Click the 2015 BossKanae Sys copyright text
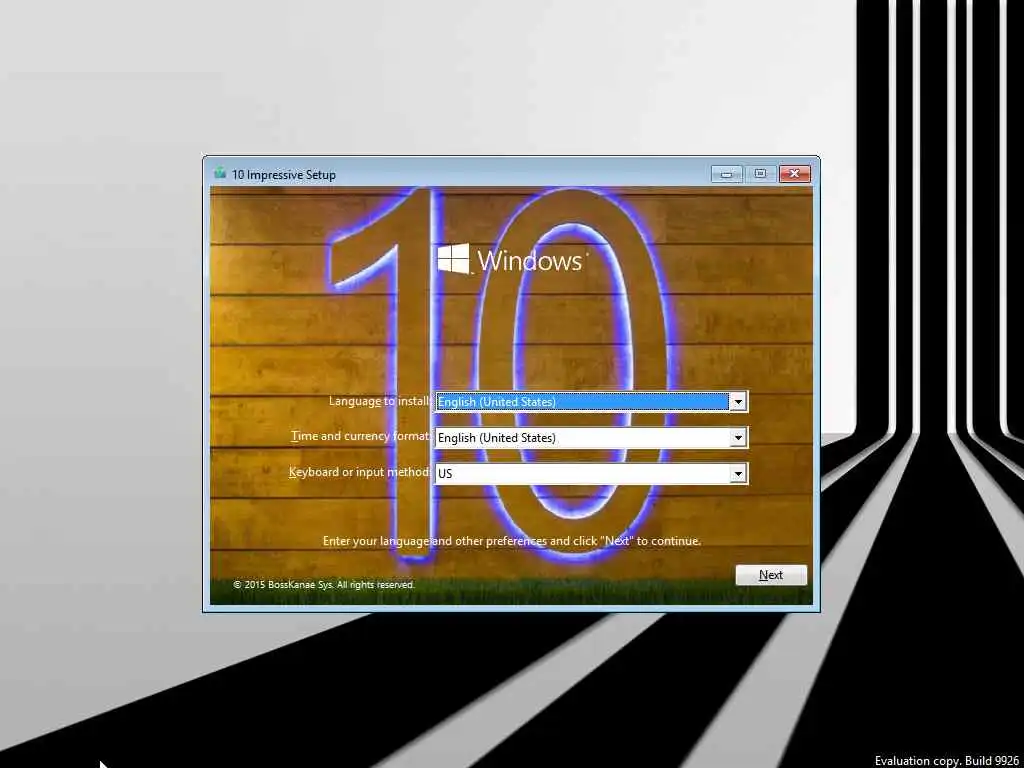 click(x=324, y=584)
